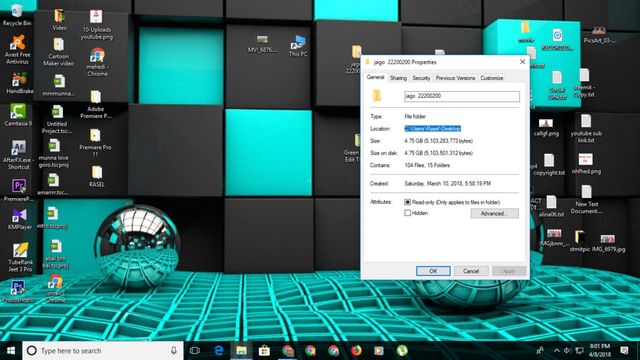Open the uTorrent taskbar icon
The width and height of the screenshot is (640, 360).
[402, 351]
